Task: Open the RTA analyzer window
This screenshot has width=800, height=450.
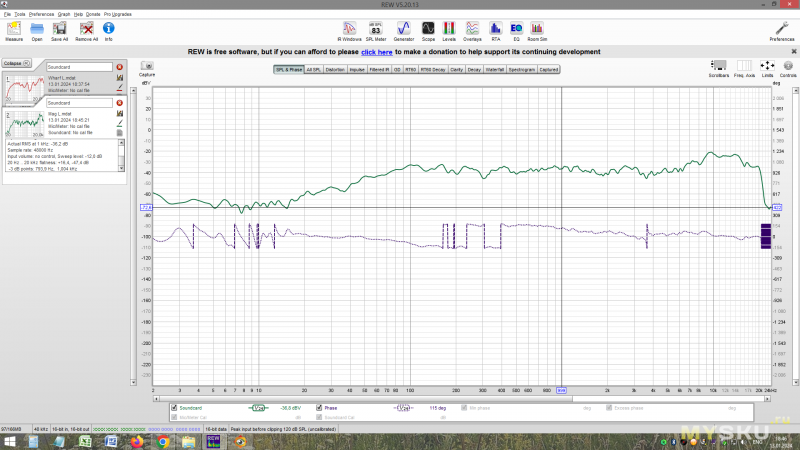Action: (495, 29)
